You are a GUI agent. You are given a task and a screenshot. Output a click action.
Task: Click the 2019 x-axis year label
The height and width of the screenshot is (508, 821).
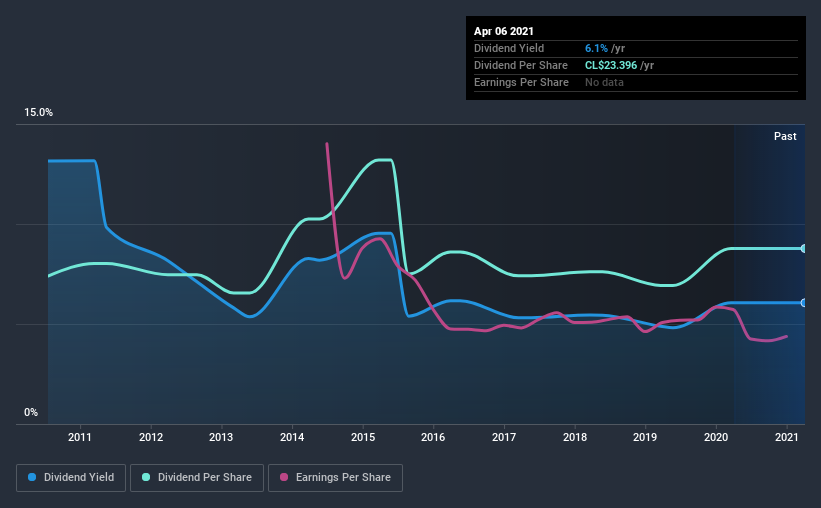[x=645, y=437]
